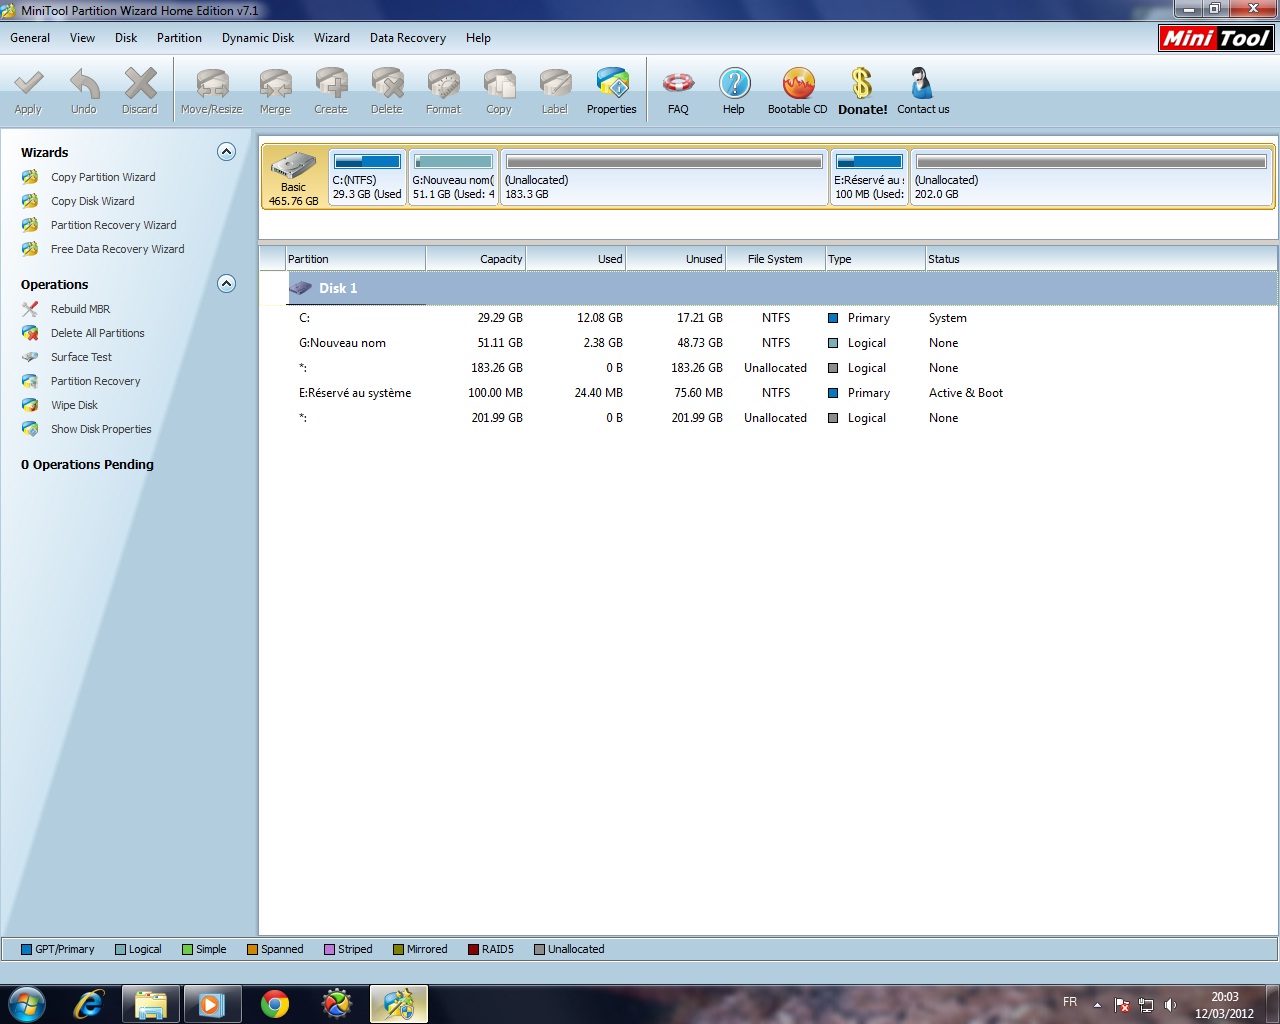Select E:Réservé block in disk map
The height and width of the screenshot is (1024, 1280).
pyautogui.click(x=869, y=177)
